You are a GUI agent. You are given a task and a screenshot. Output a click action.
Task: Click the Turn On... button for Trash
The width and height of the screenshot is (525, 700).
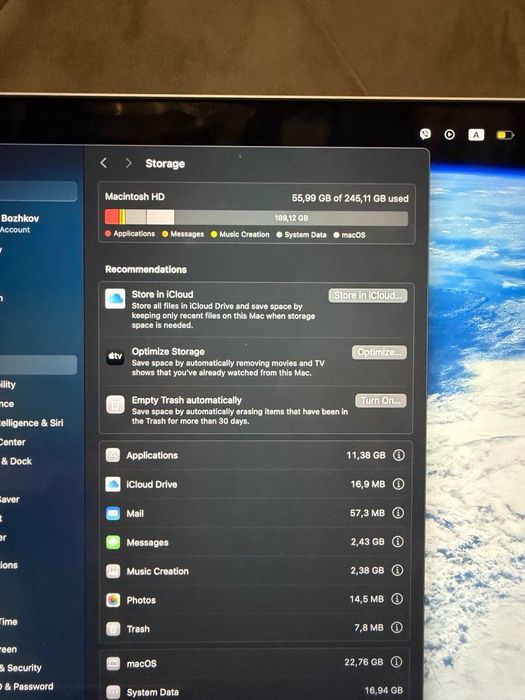coord(381,400)
